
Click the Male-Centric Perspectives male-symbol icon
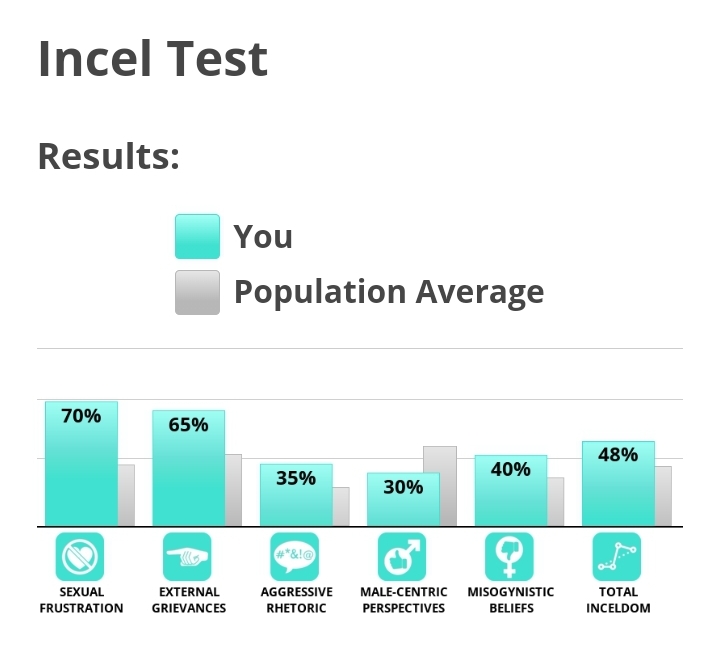point(402,557)
